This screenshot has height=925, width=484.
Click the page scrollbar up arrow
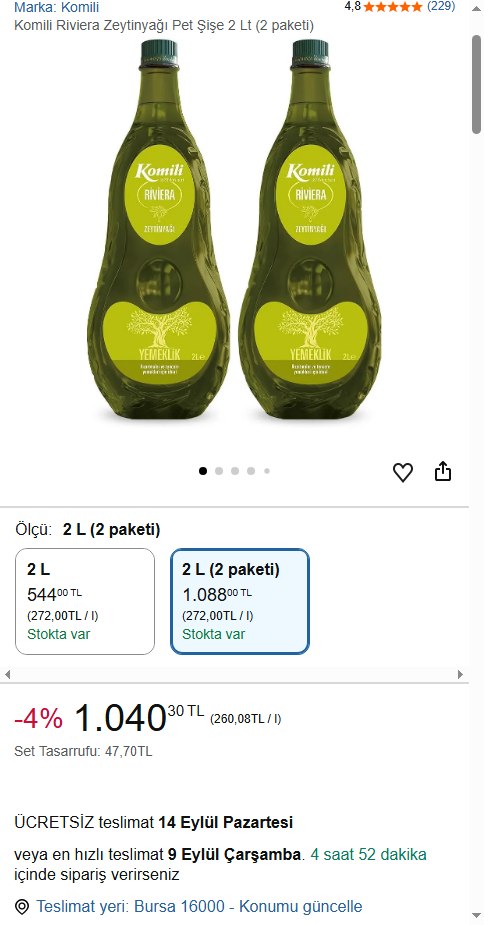pos(476,8)
